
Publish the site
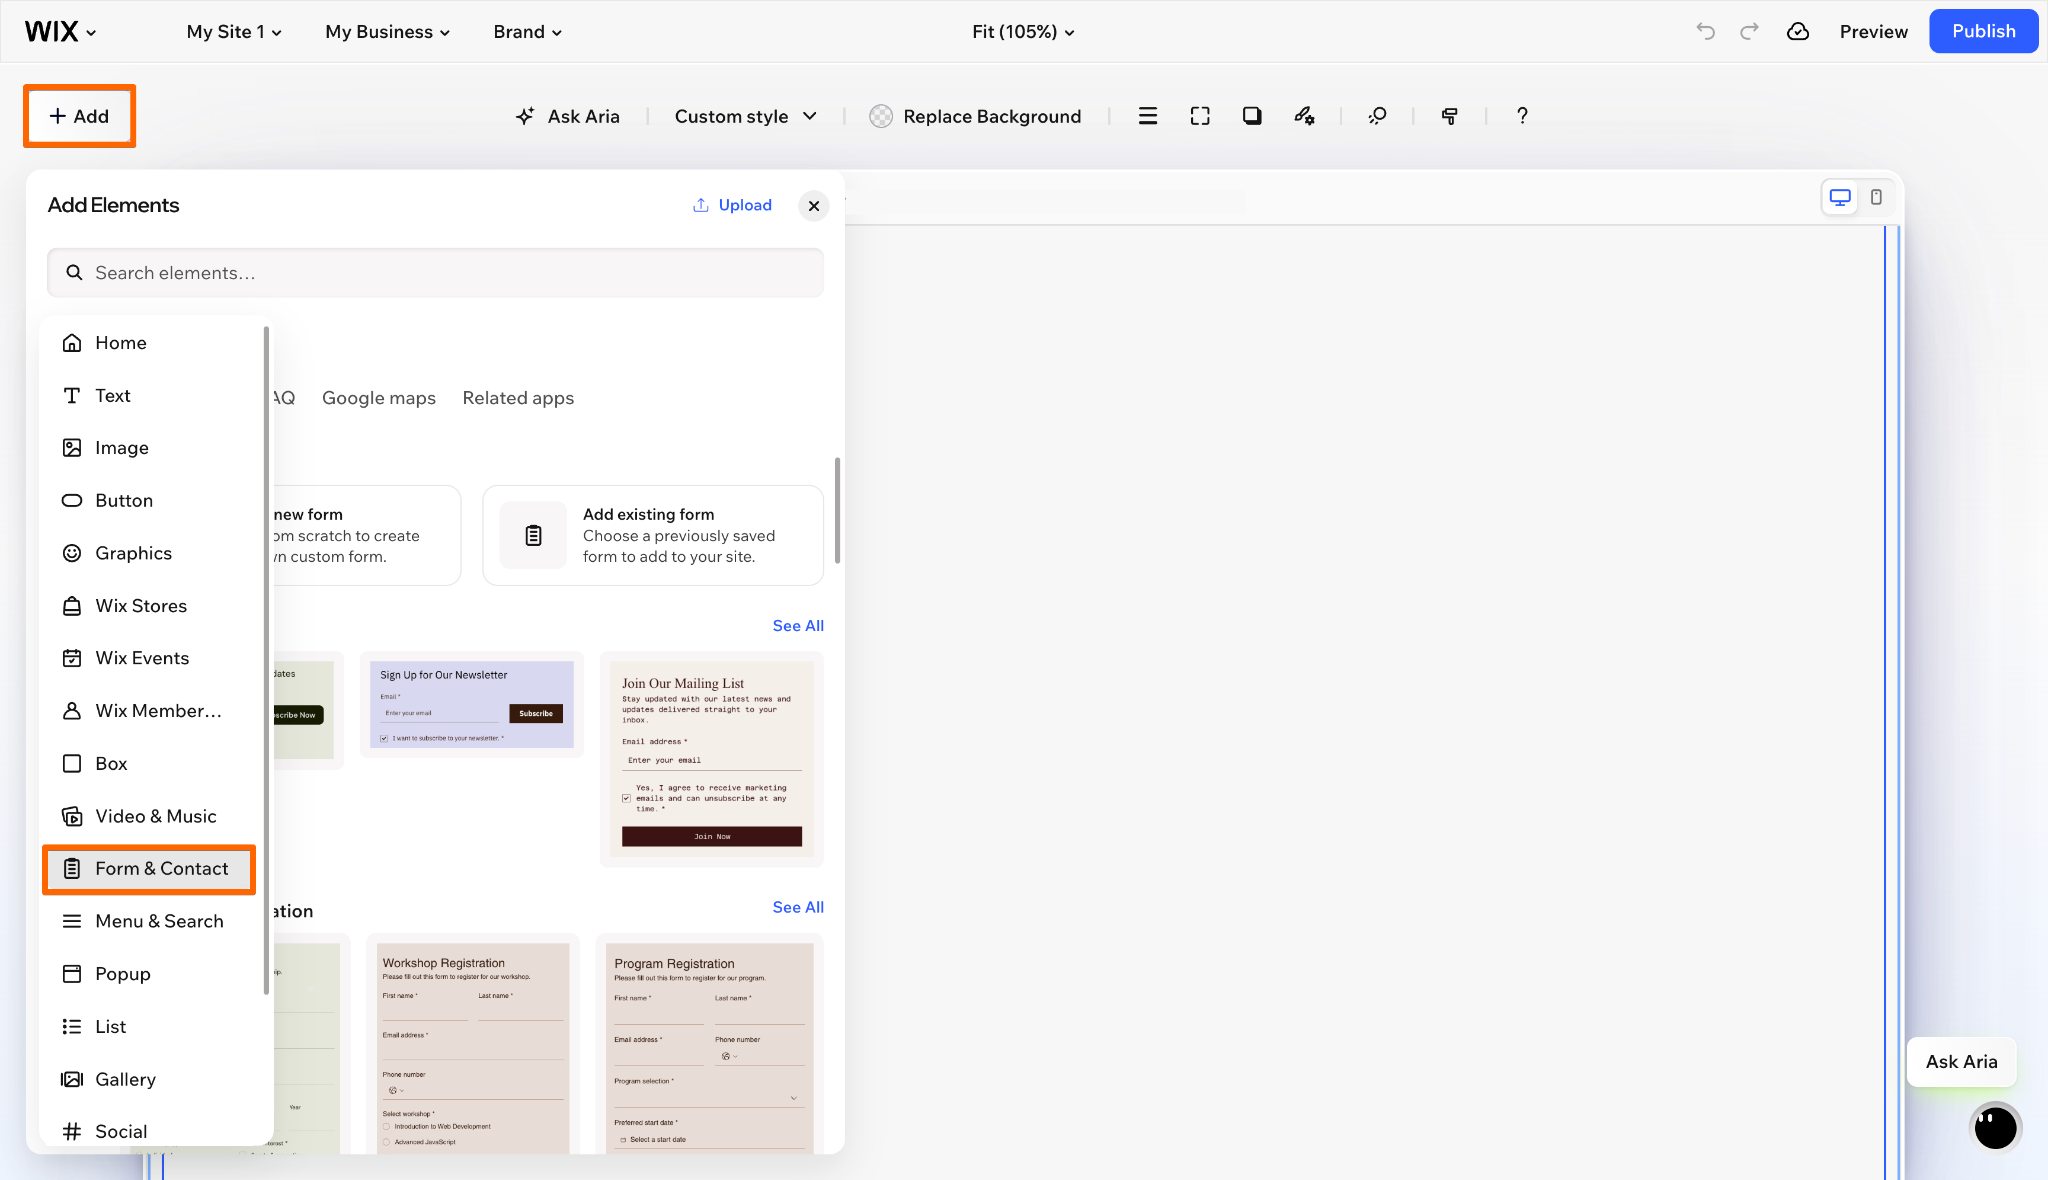click(1983, 31)
